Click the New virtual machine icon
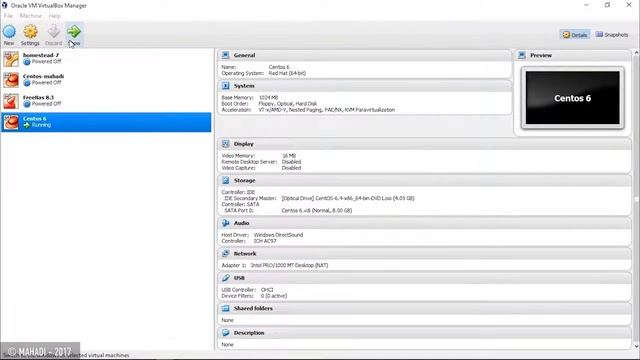 tap(9, 31)
